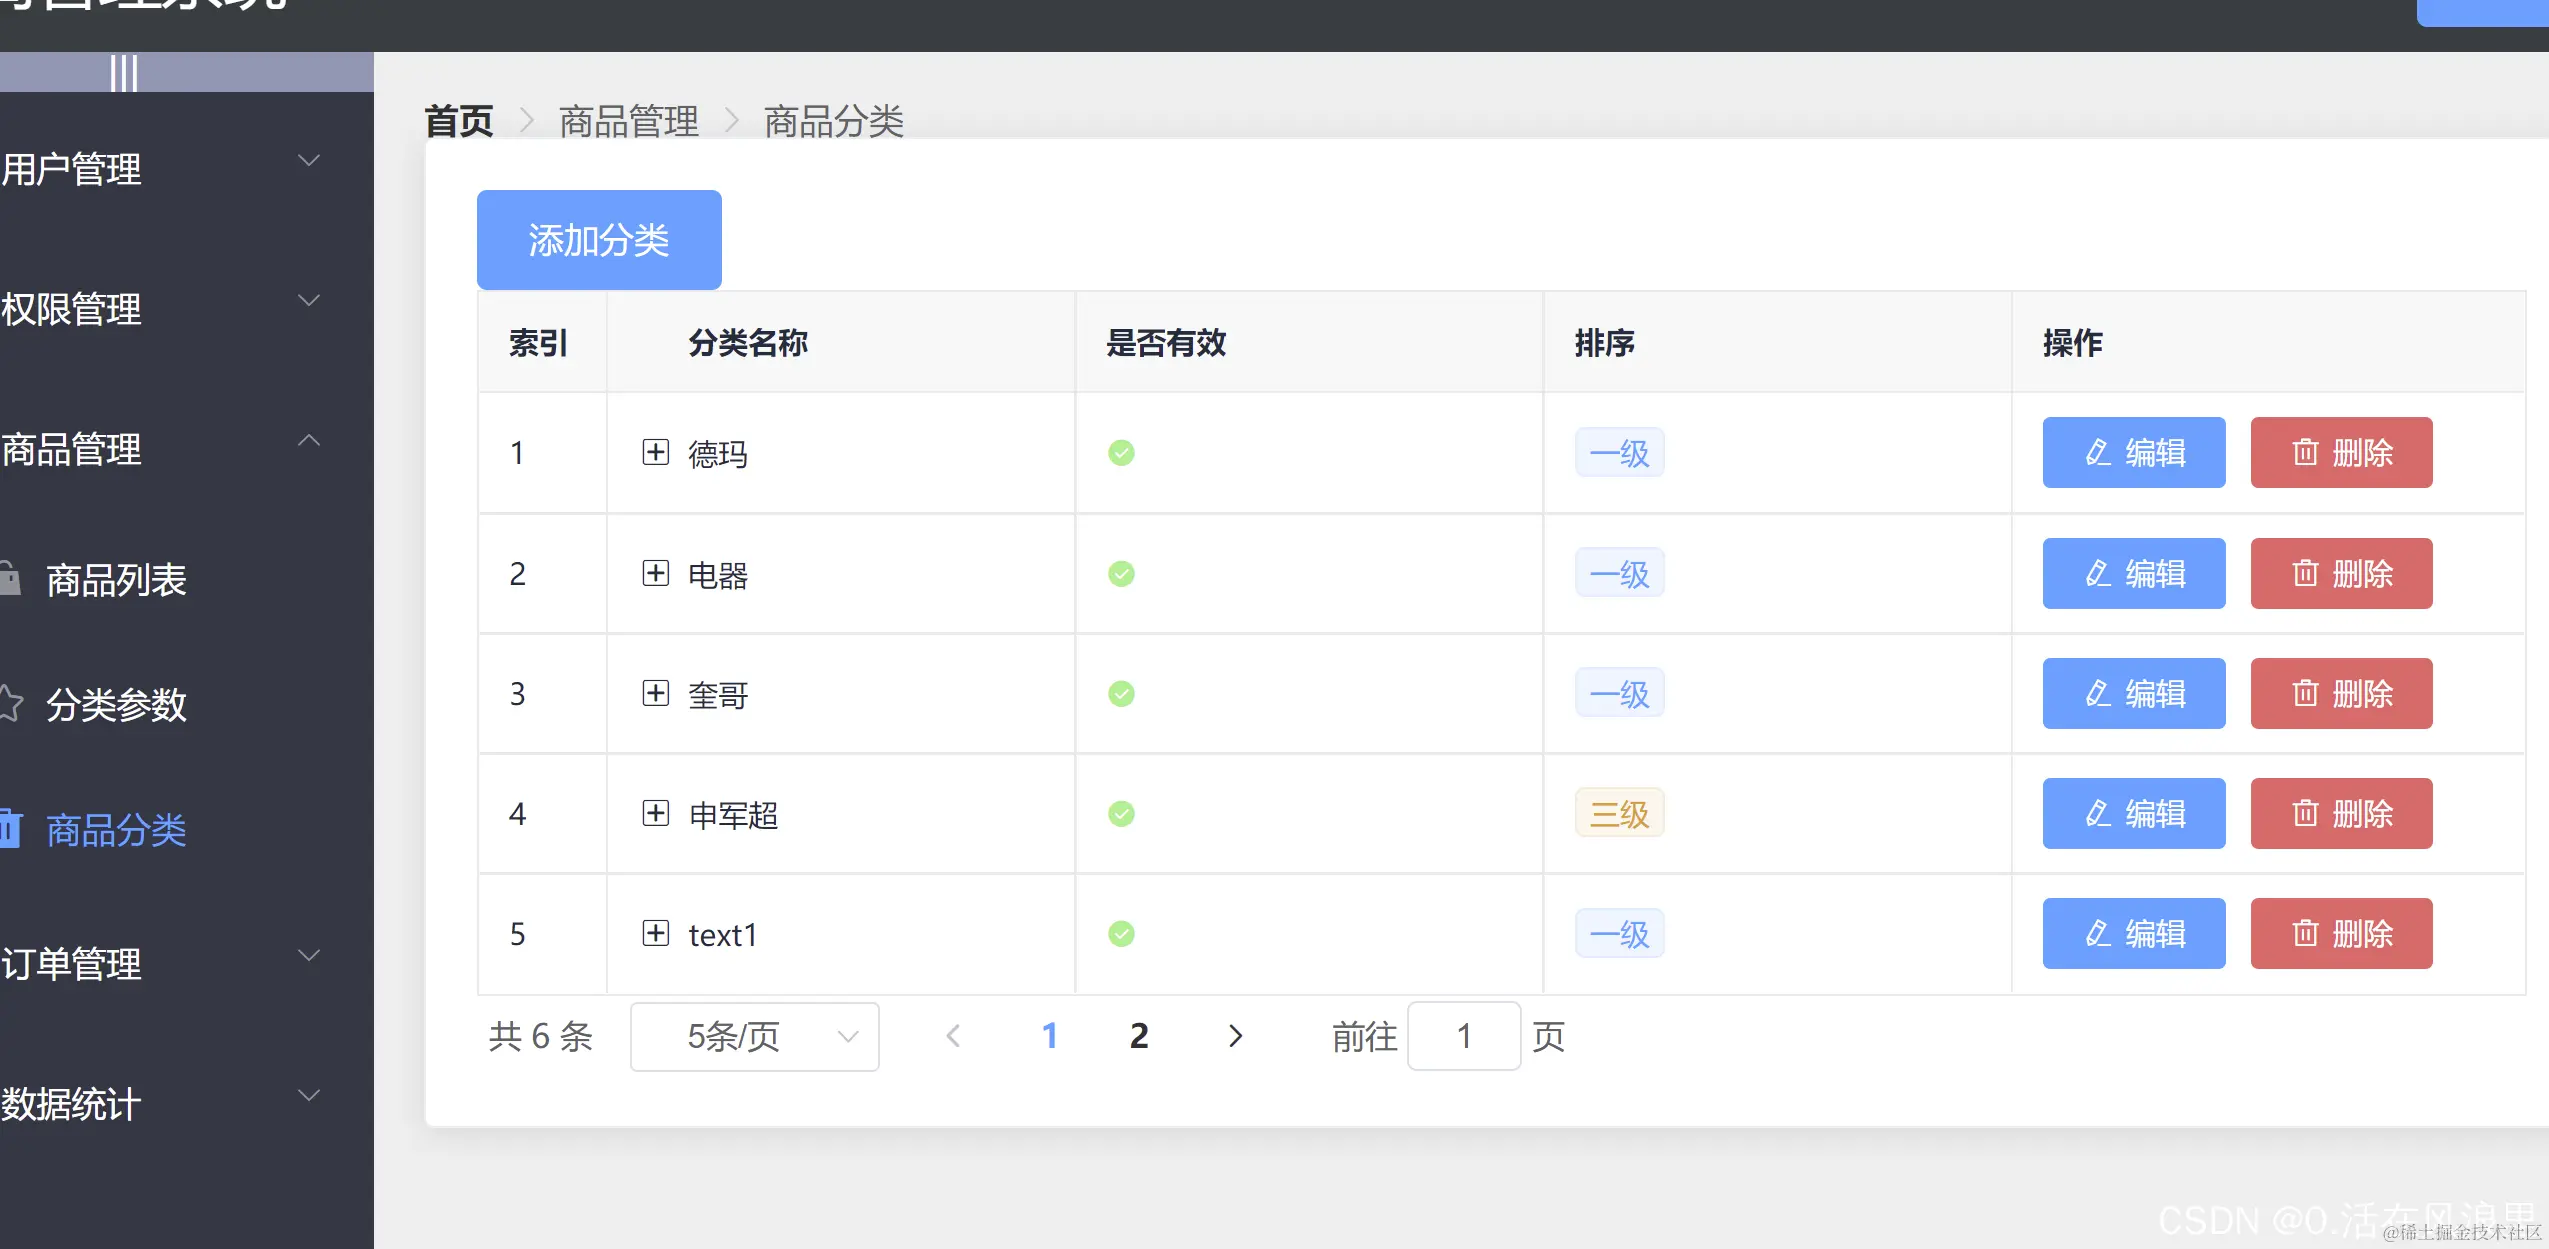
Task: Click the green valid icon for 德玛
Action: click(x=1121, y=453)
